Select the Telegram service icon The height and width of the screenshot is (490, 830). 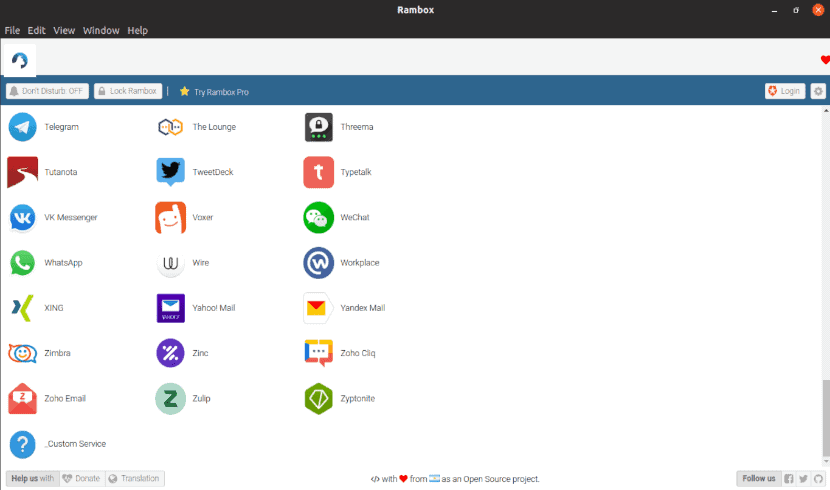(22, 127)
